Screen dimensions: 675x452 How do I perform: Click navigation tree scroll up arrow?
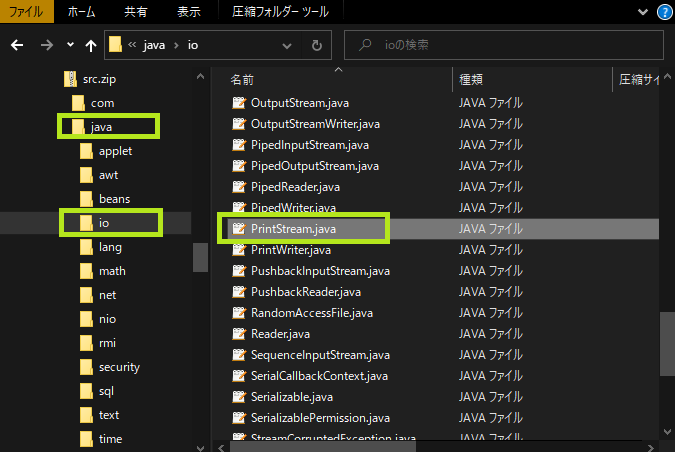(x=200, y=77)
